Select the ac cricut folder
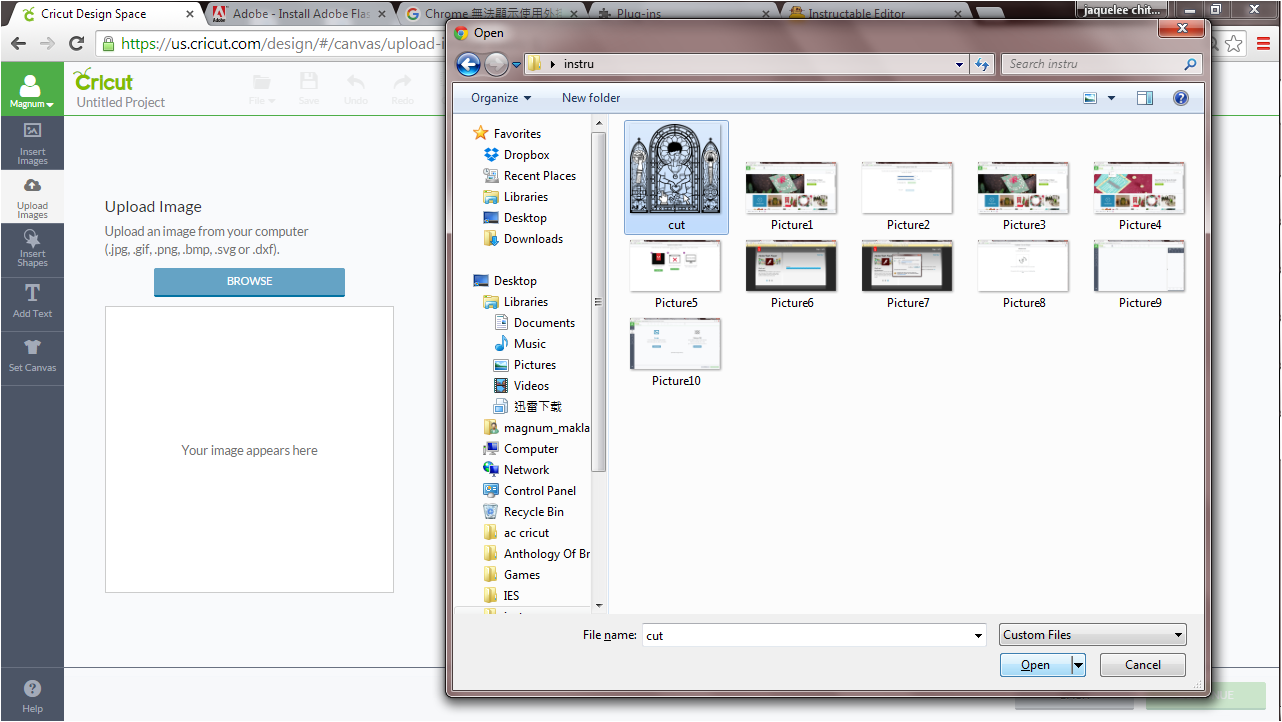1282x722 pixels. (526, 533)
